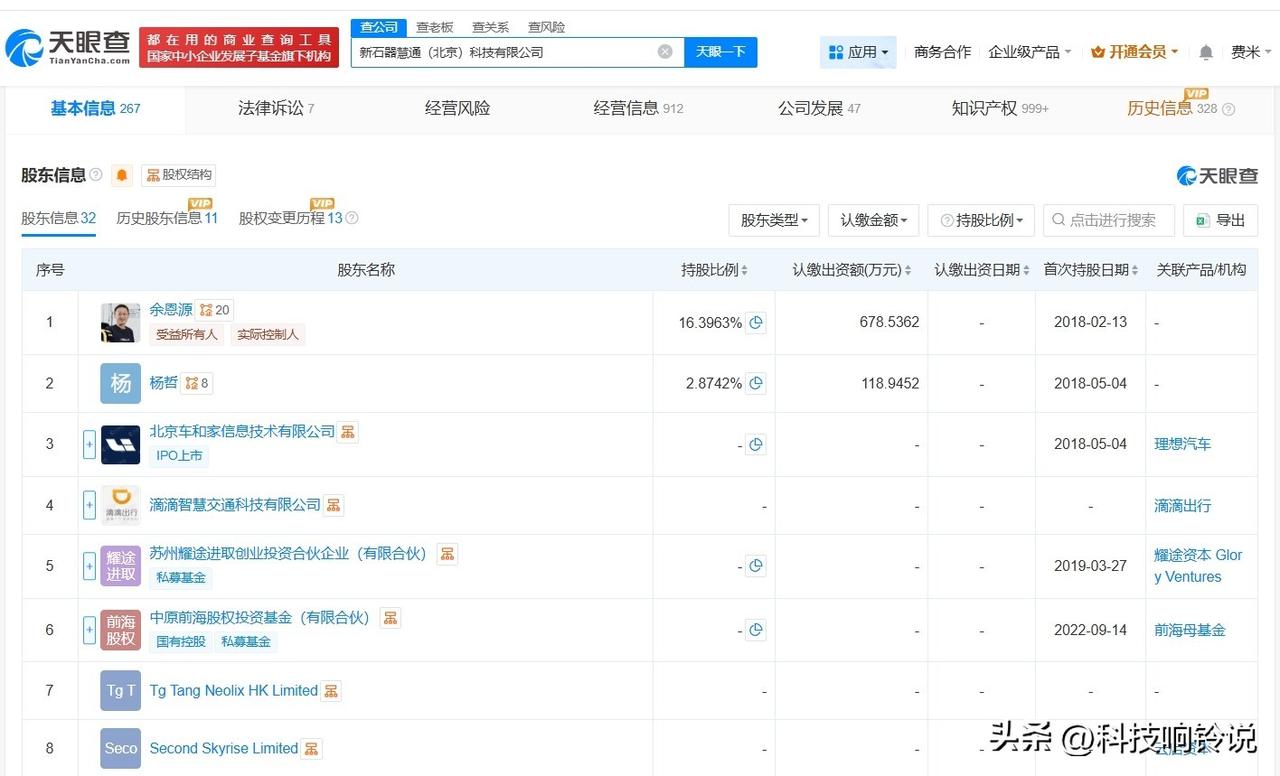
Task: Open the 应用 apps dropdown
Action: tap(858, 52)
